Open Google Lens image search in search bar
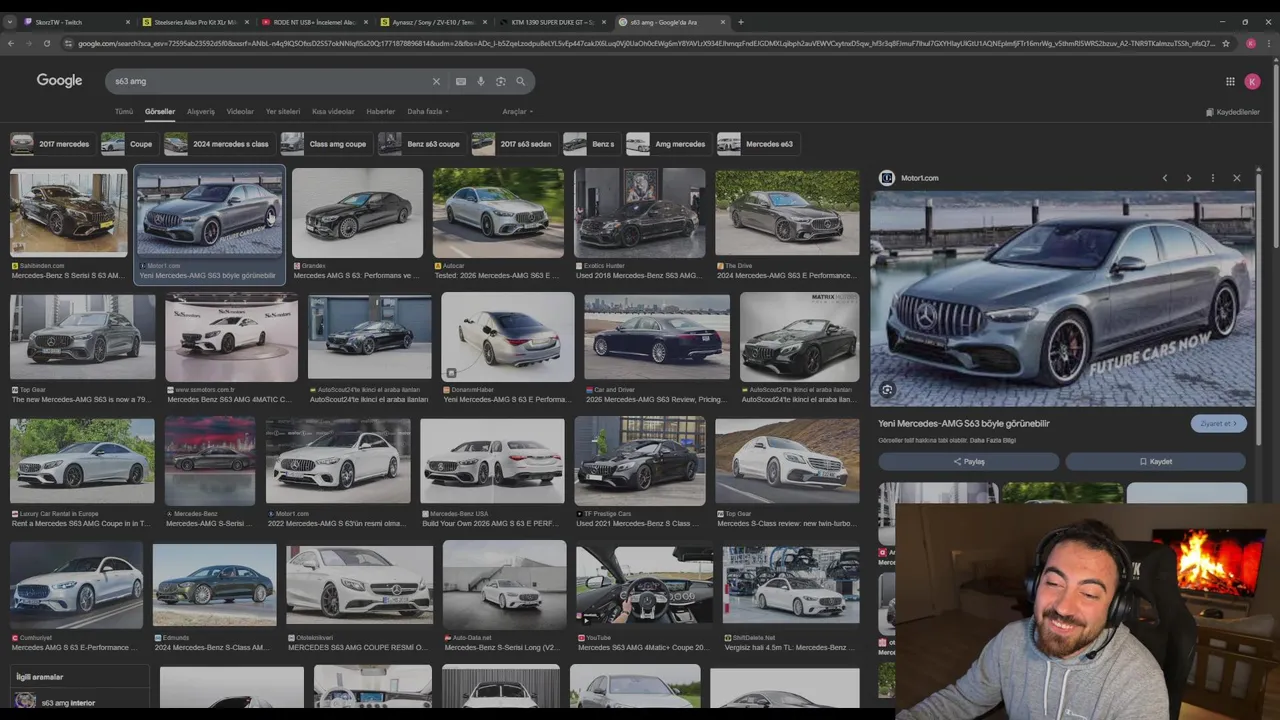 coord(500,81)
